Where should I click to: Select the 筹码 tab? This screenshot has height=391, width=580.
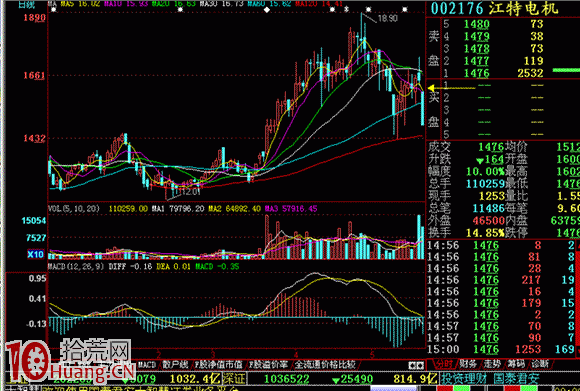click(x=516, y=364)
